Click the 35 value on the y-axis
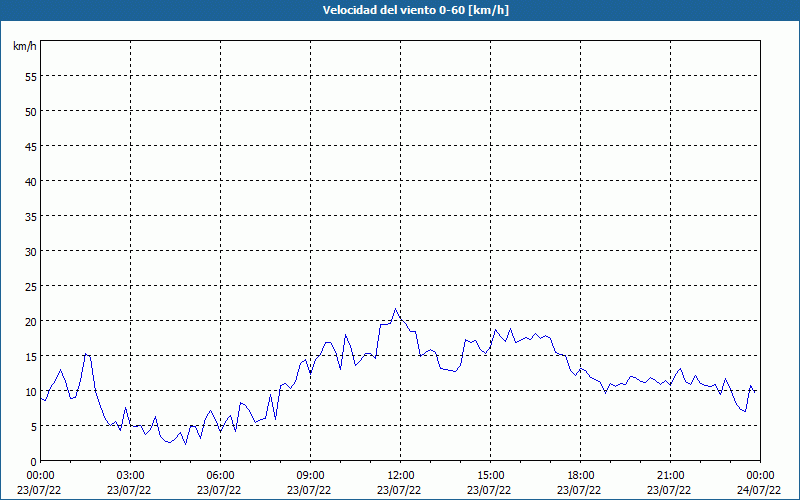800x500 pixels. click(31, 216)
